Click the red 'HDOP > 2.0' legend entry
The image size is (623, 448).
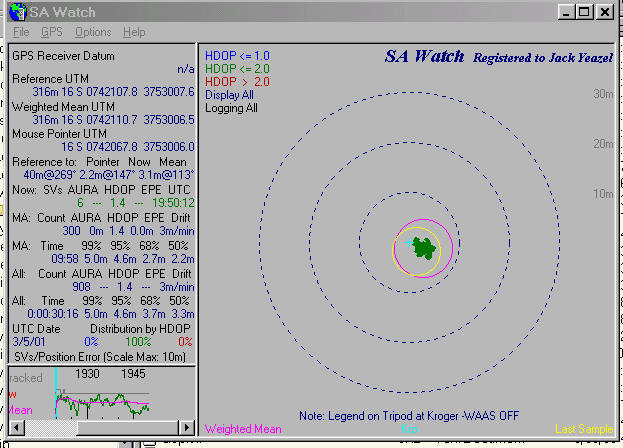pyautogui.click(x=238, y=82)
